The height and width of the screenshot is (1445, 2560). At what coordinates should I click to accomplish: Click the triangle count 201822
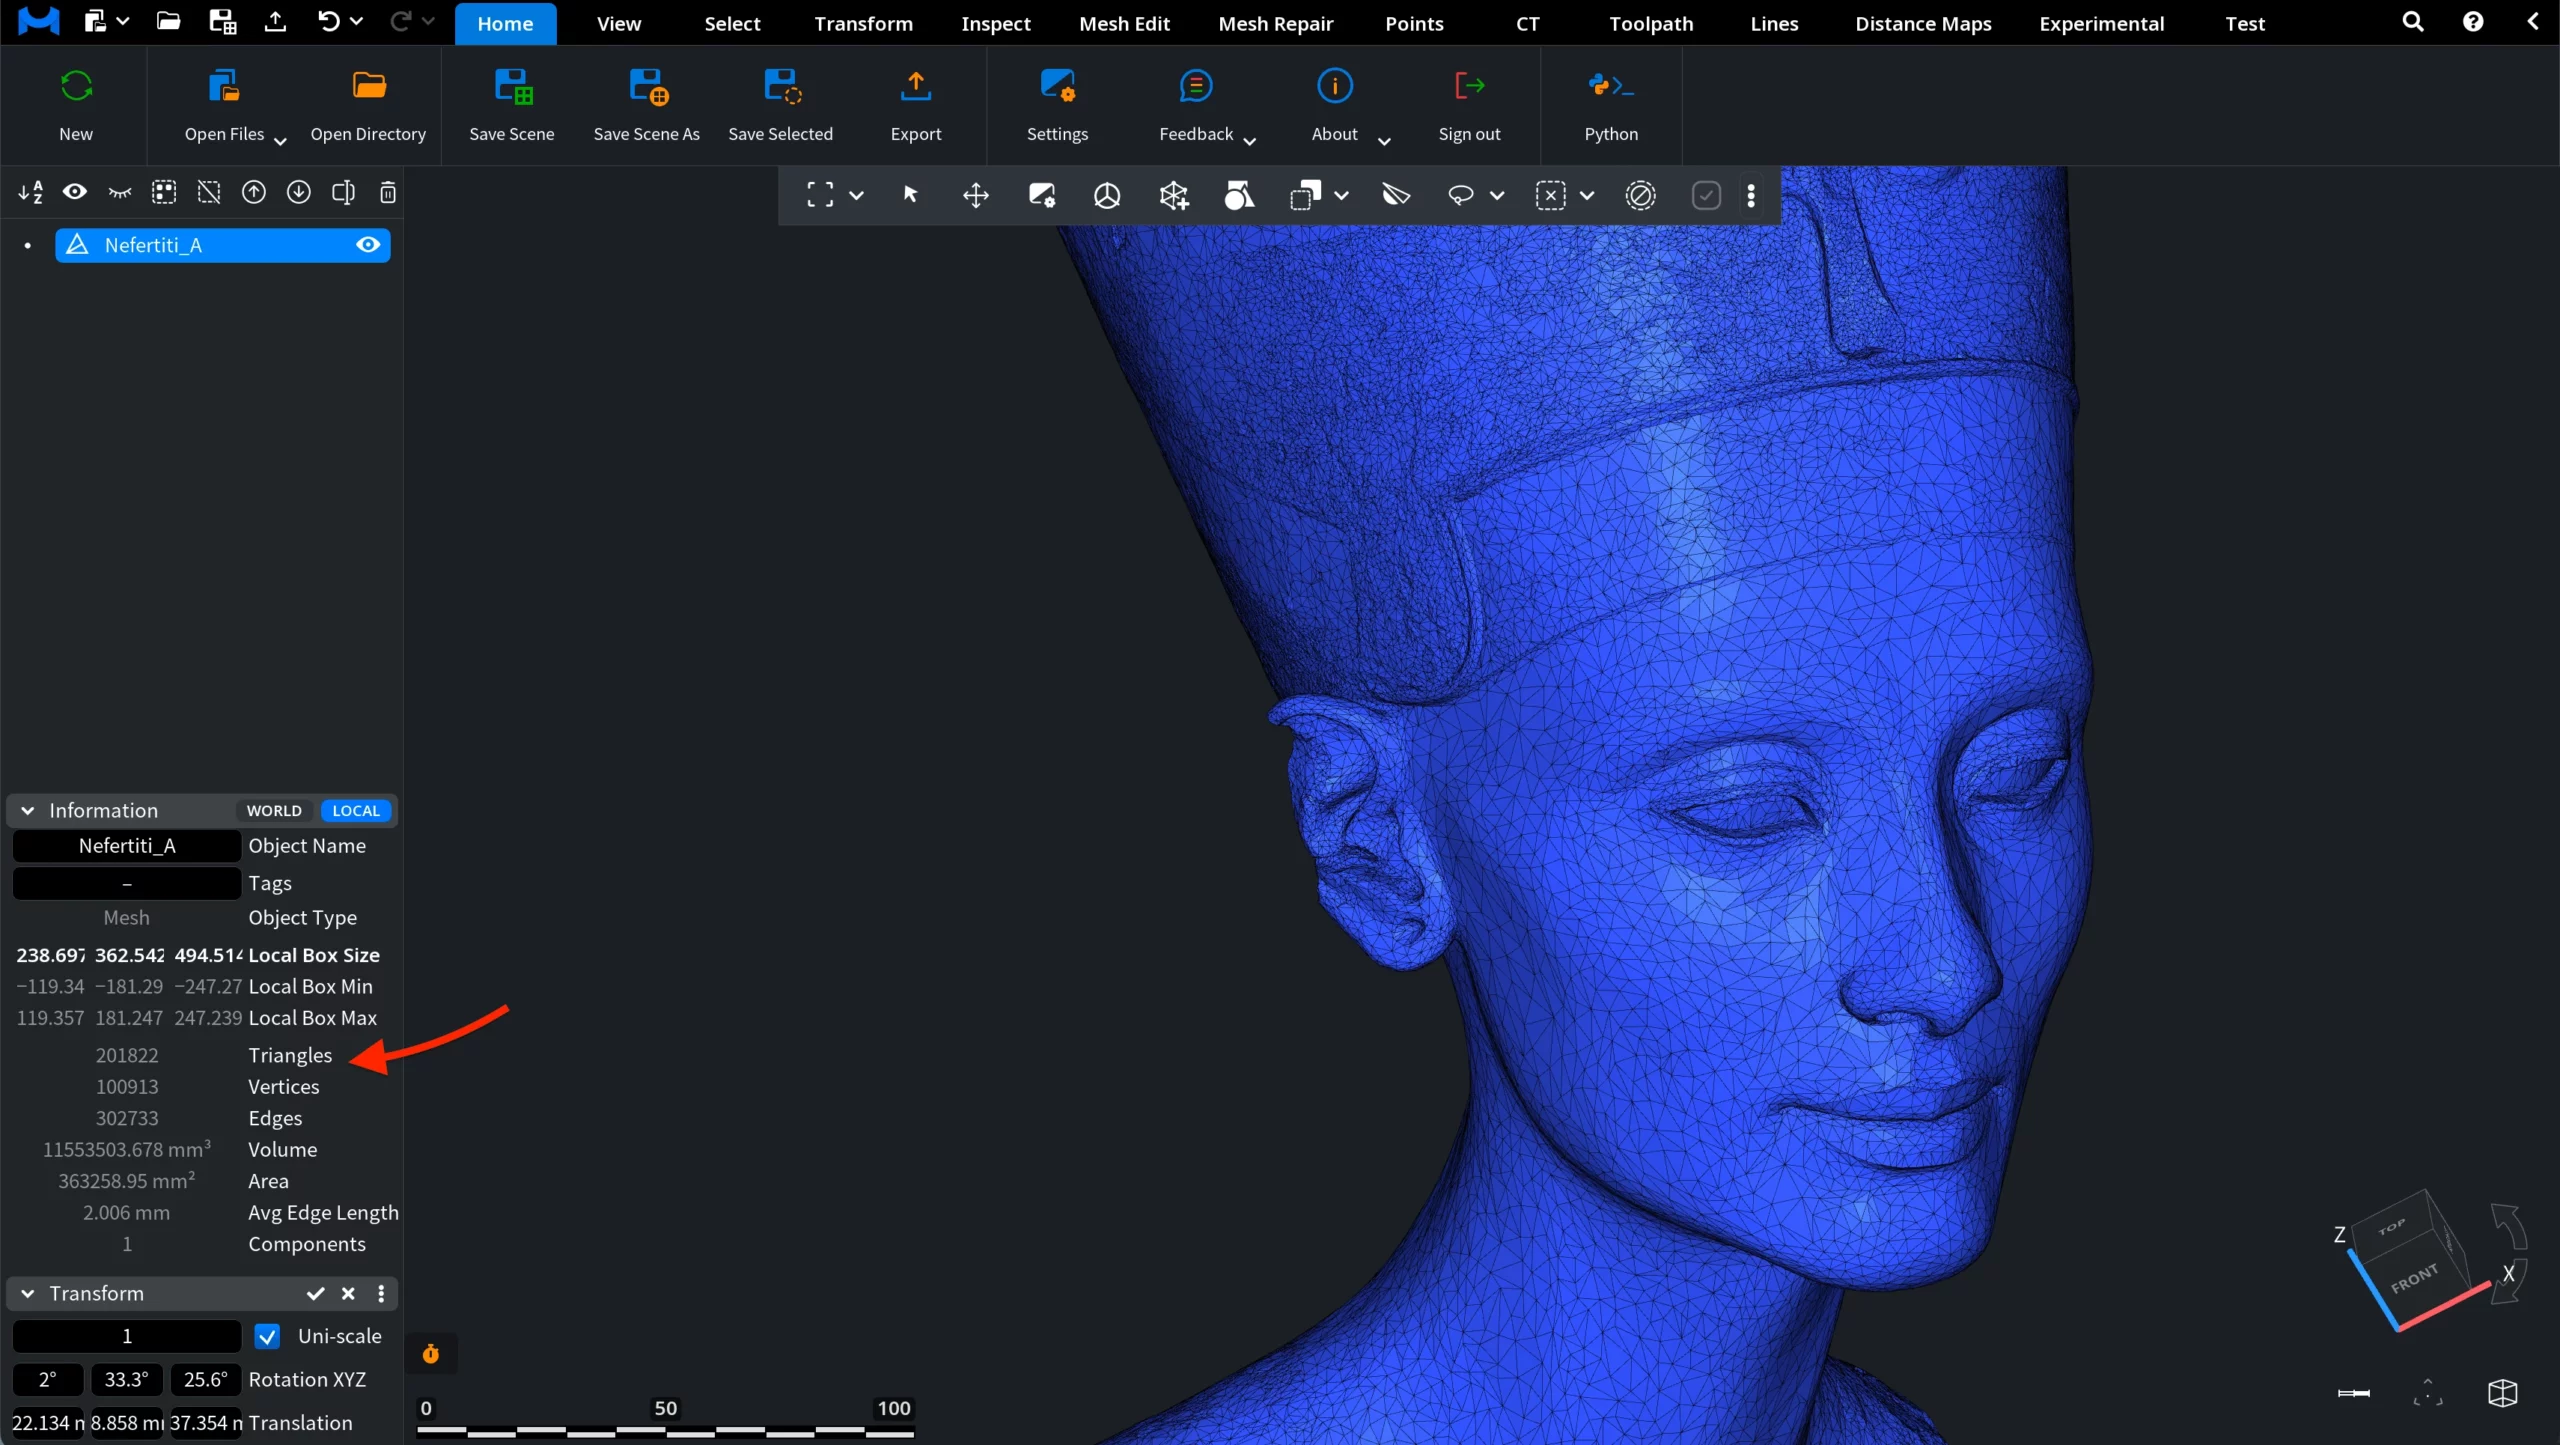tap(127, 1056)
